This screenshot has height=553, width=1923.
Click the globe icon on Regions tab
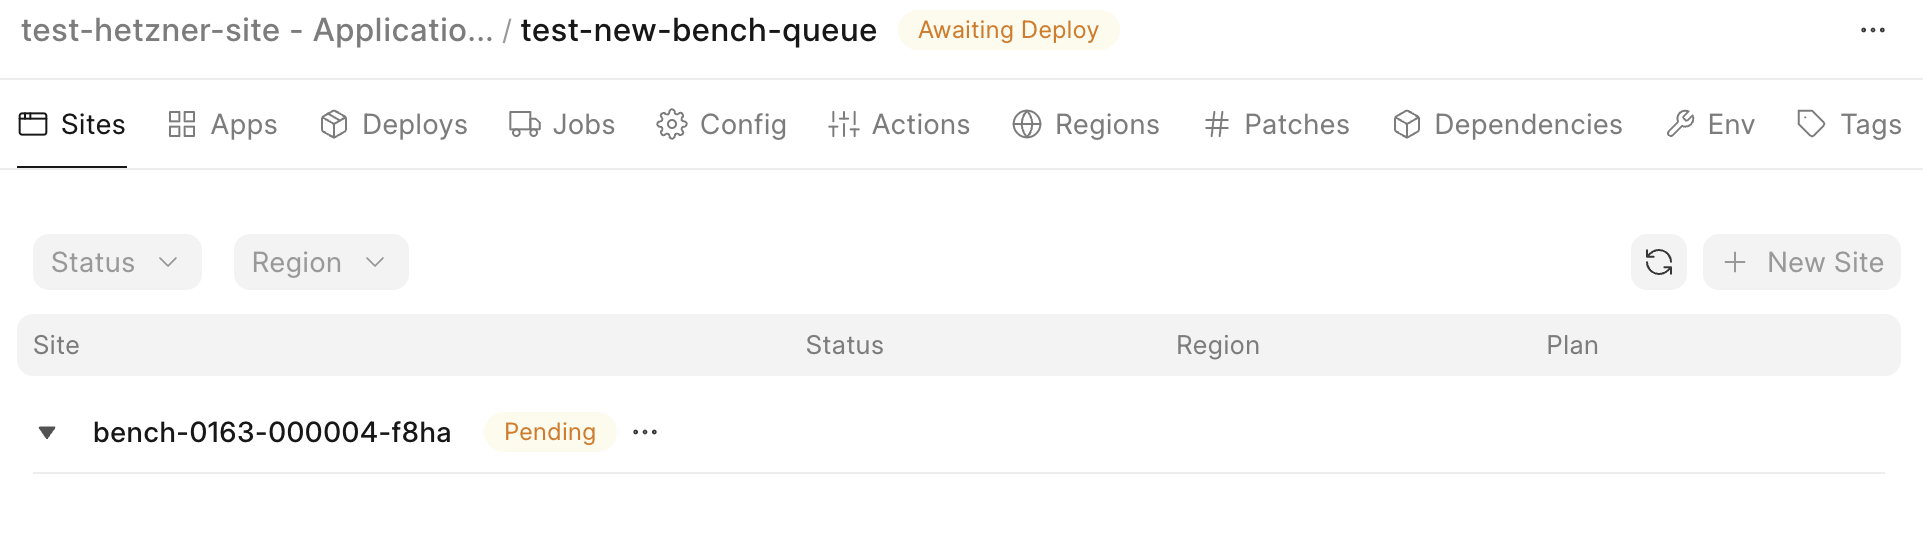[x=1027, y=124]
